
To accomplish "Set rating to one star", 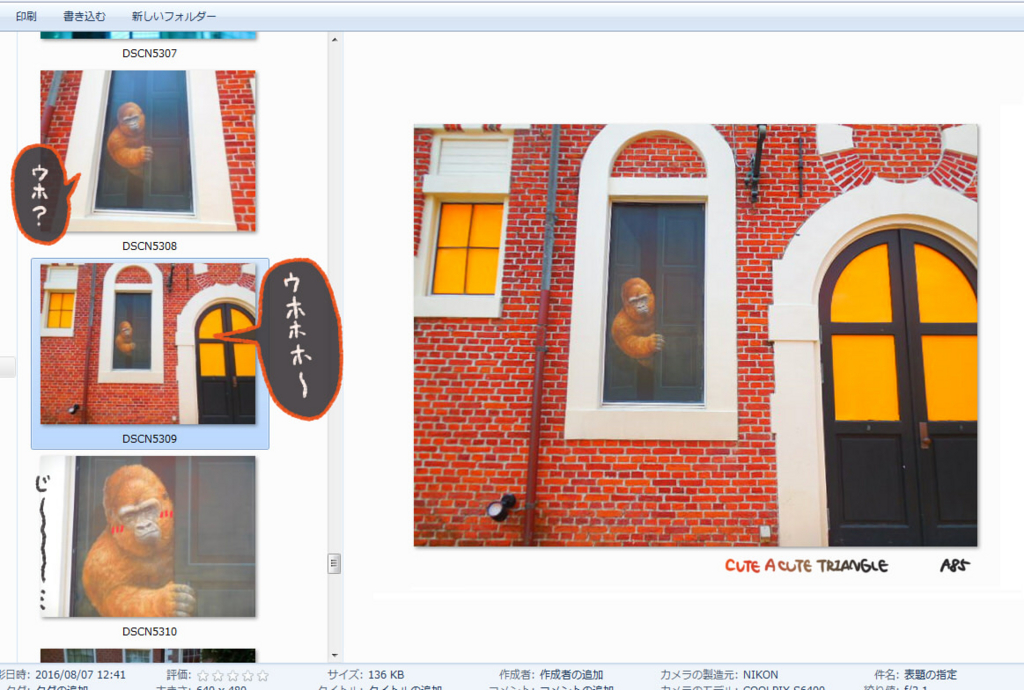I will click(203, 676).
